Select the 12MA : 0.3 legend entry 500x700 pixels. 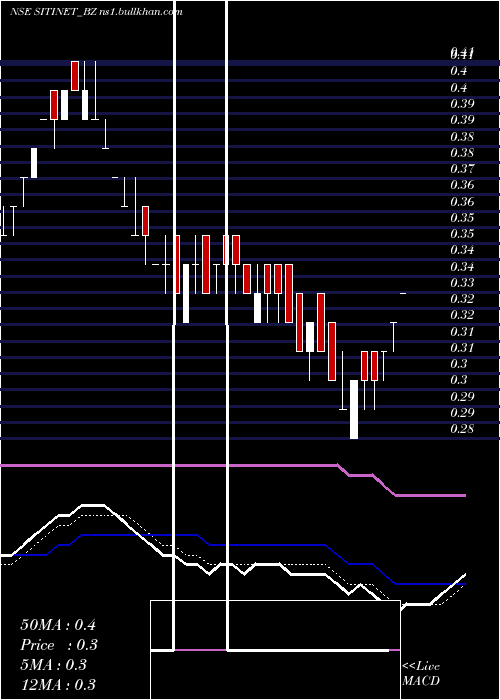click(58, 685)
